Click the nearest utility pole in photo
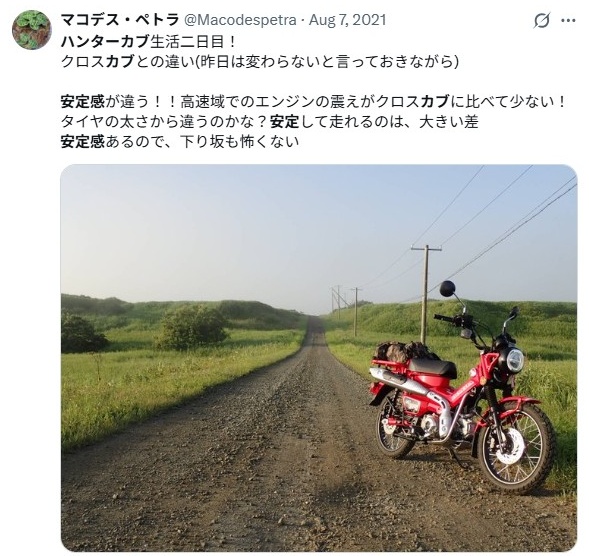The image size is (589, 556). click(426, 294)
